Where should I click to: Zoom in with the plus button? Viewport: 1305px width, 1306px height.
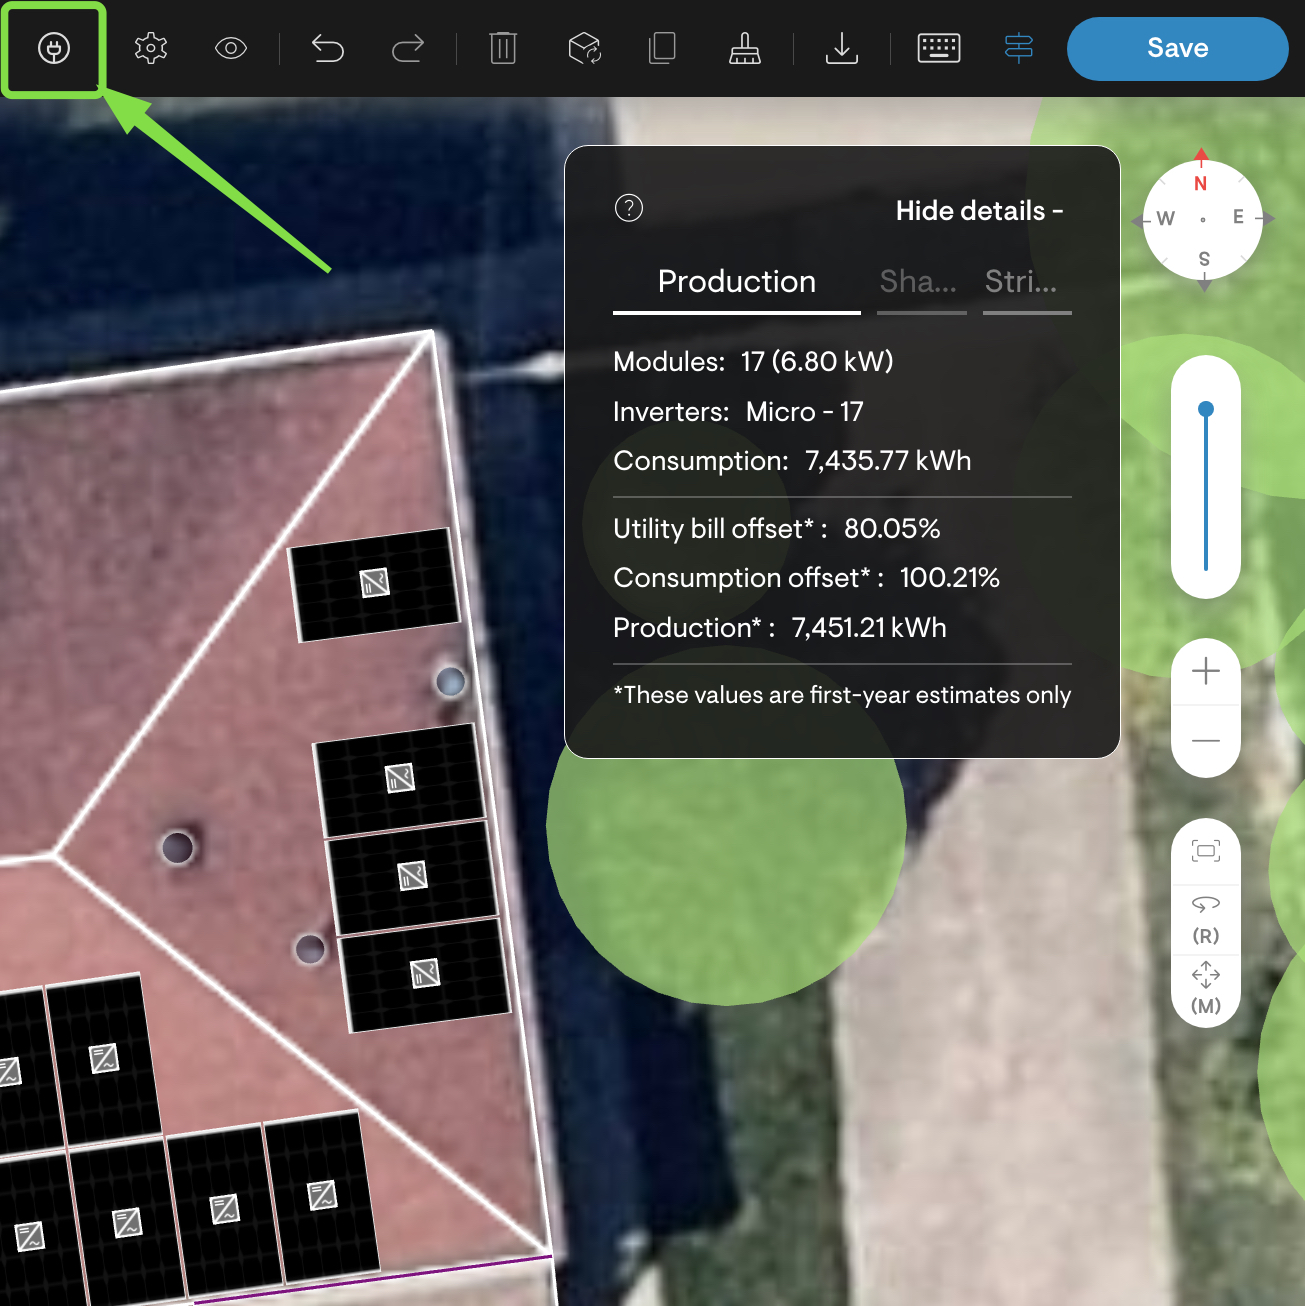point(1206,671)
